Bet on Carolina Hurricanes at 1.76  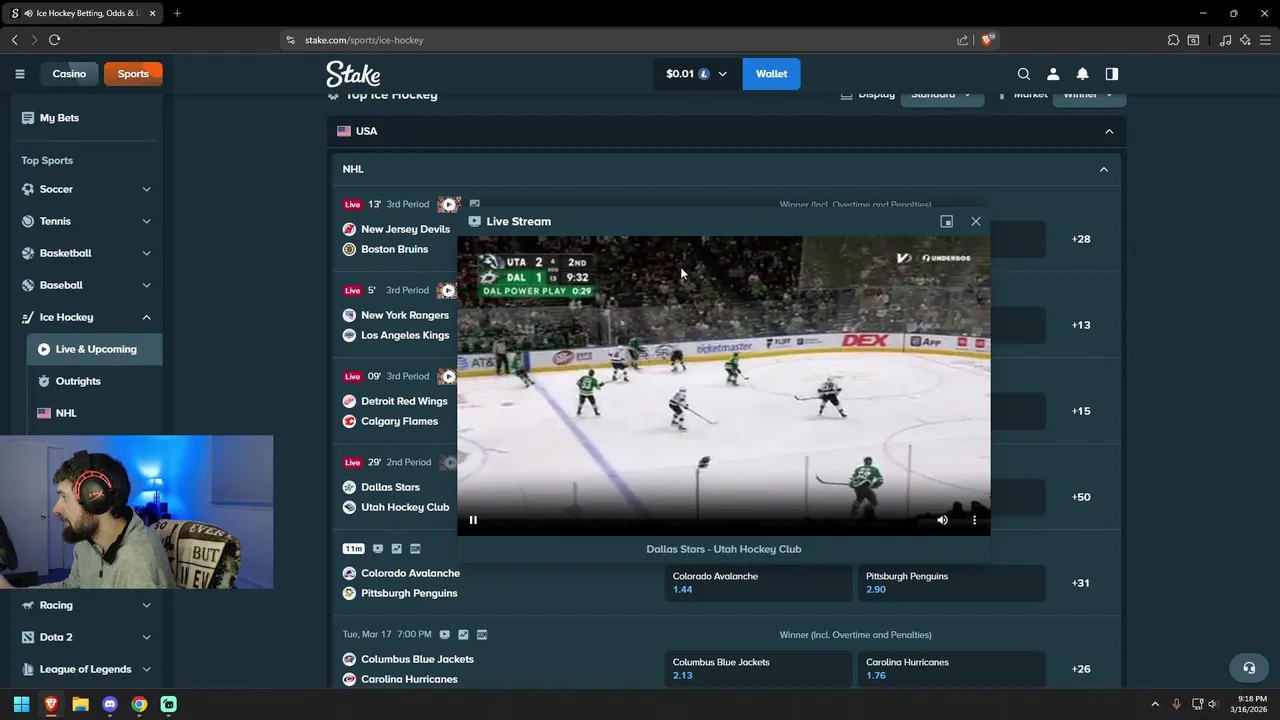pyautogui.click(x=951, y=669)
